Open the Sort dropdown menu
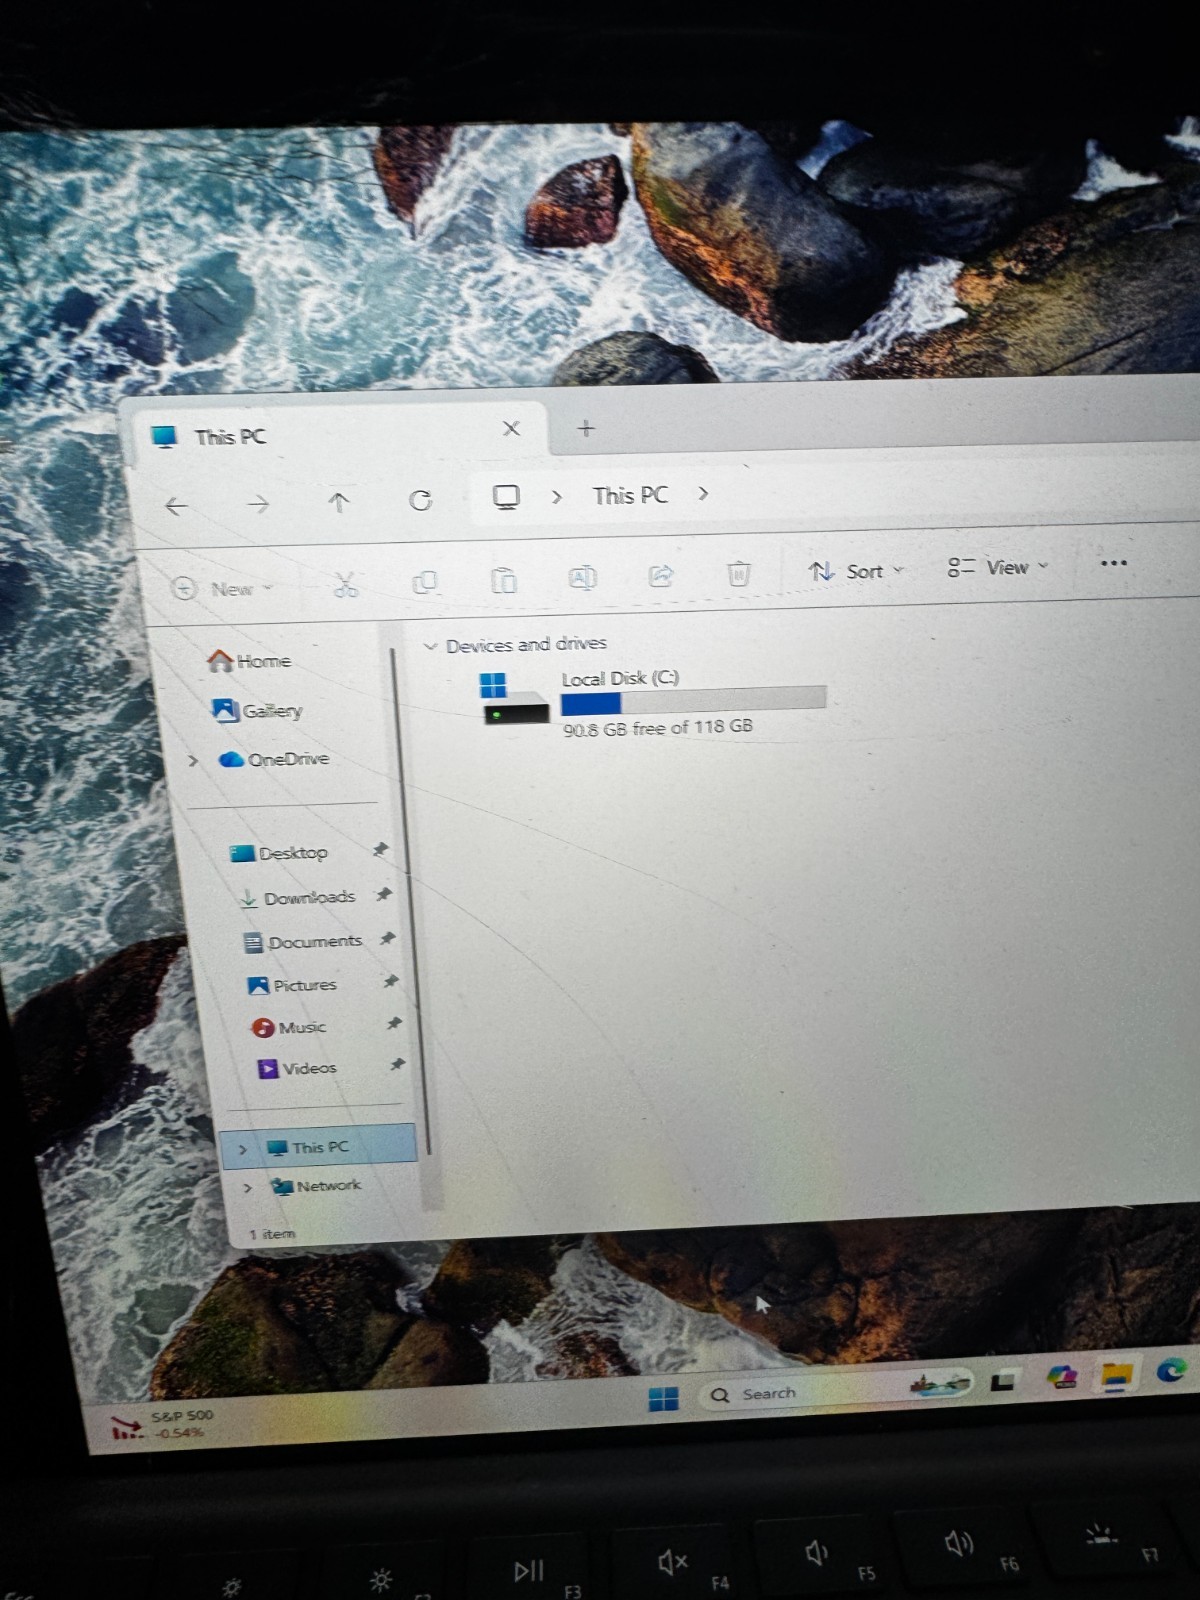The width and height of the screenshot is (1200, 1600). point(856,571)
